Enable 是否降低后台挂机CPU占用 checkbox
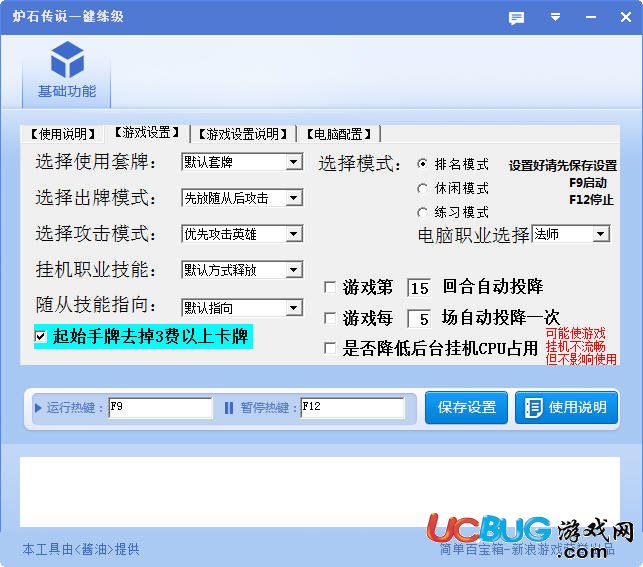643x567 pixels. (x=330, y=348)
